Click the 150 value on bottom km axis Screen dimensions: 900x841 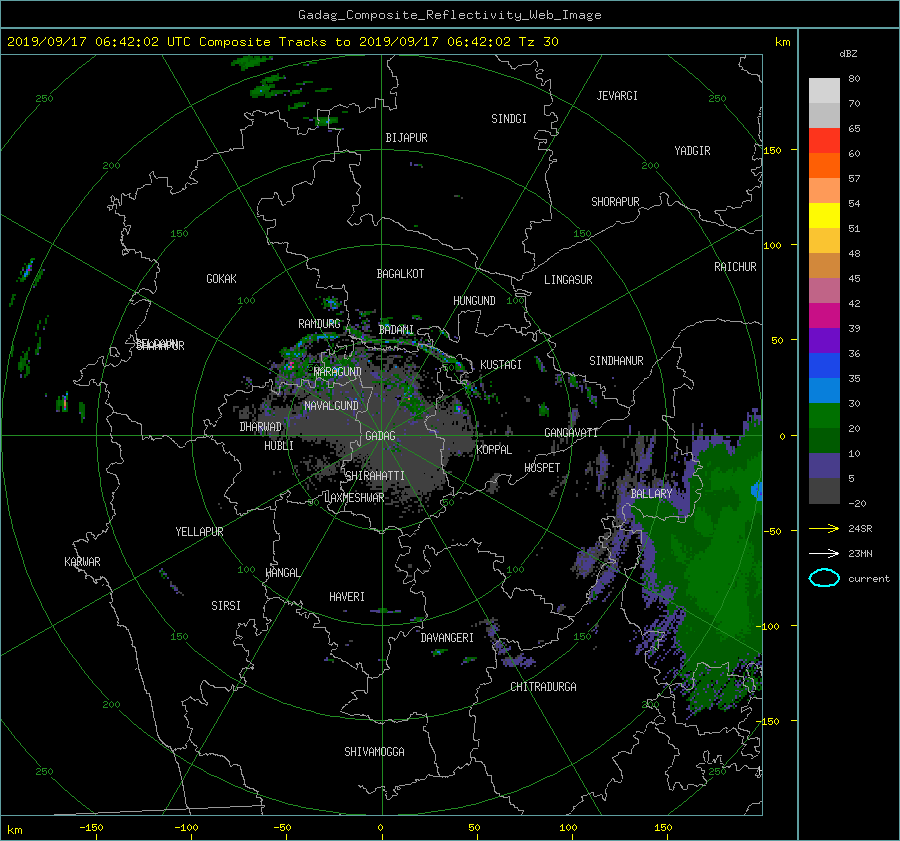[x=663, y=827]
